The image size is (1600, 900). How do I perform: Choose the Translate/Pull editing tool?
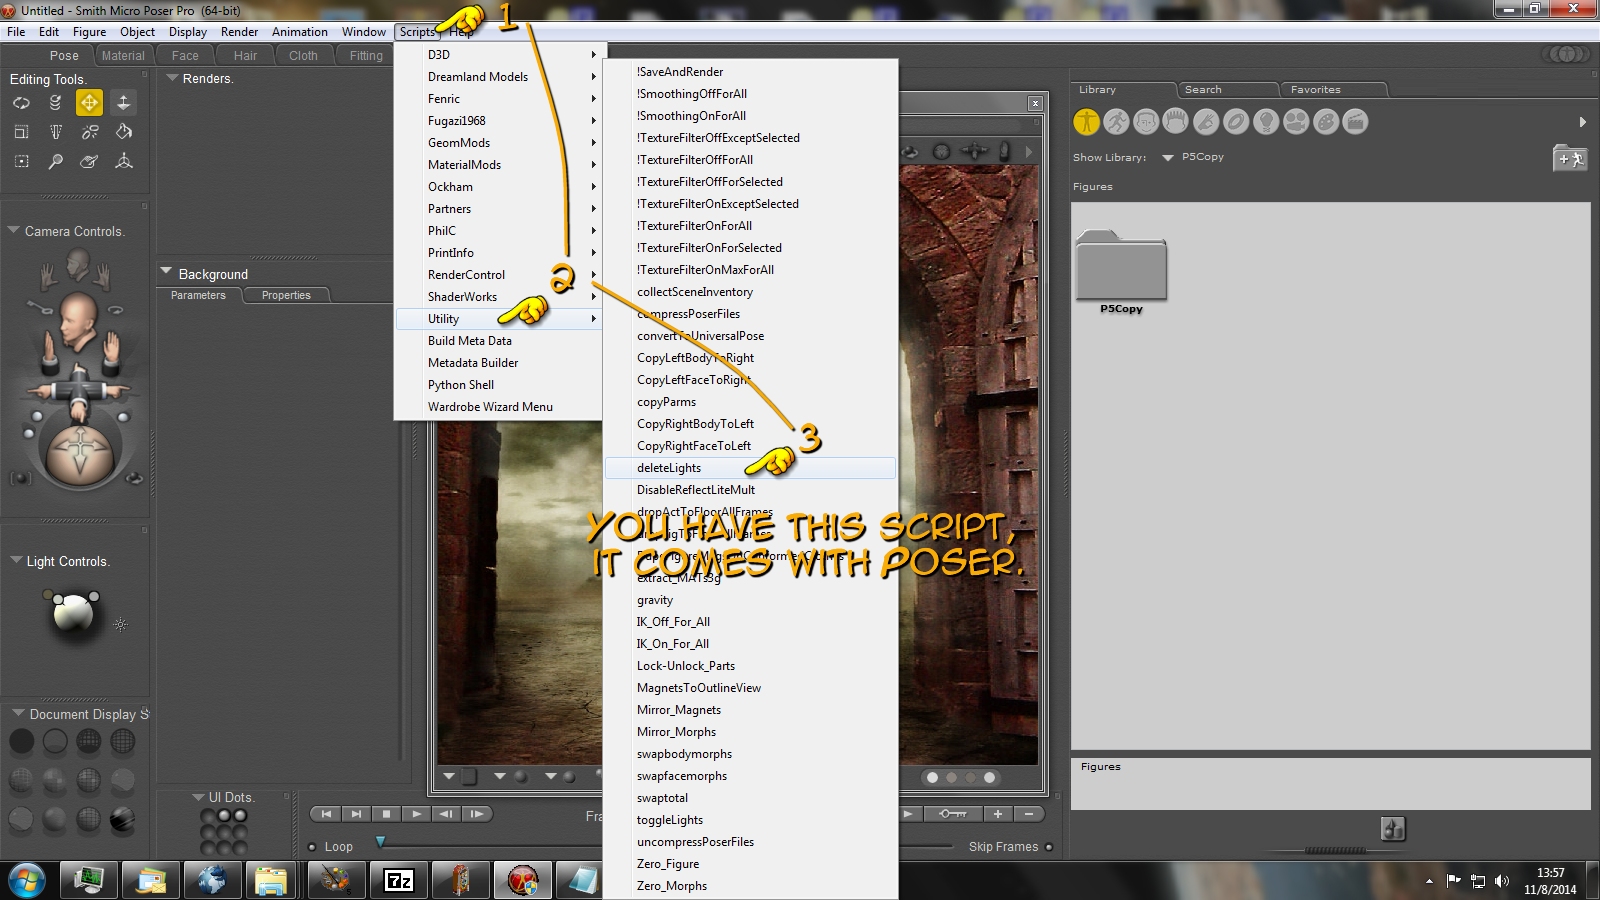pos(89,103)
